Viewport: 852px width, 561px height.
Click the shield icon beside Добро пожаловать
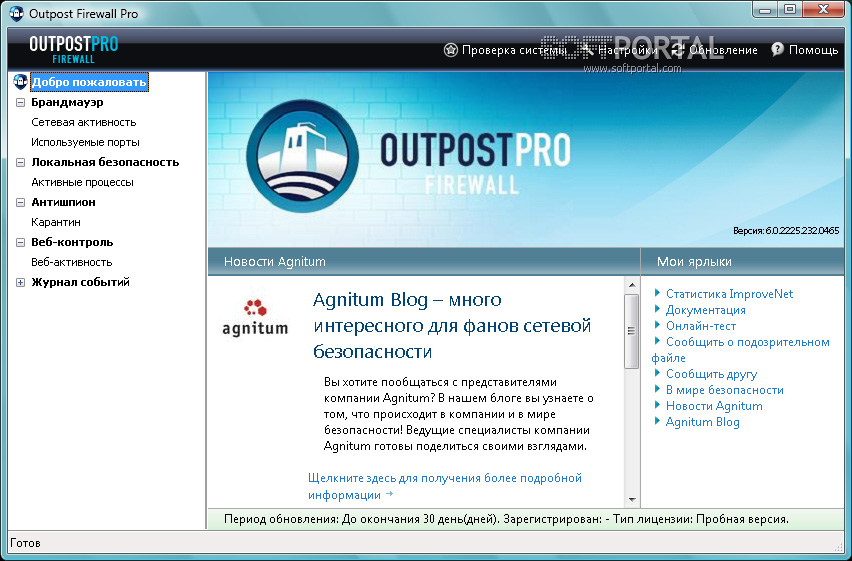pos(20,82)
